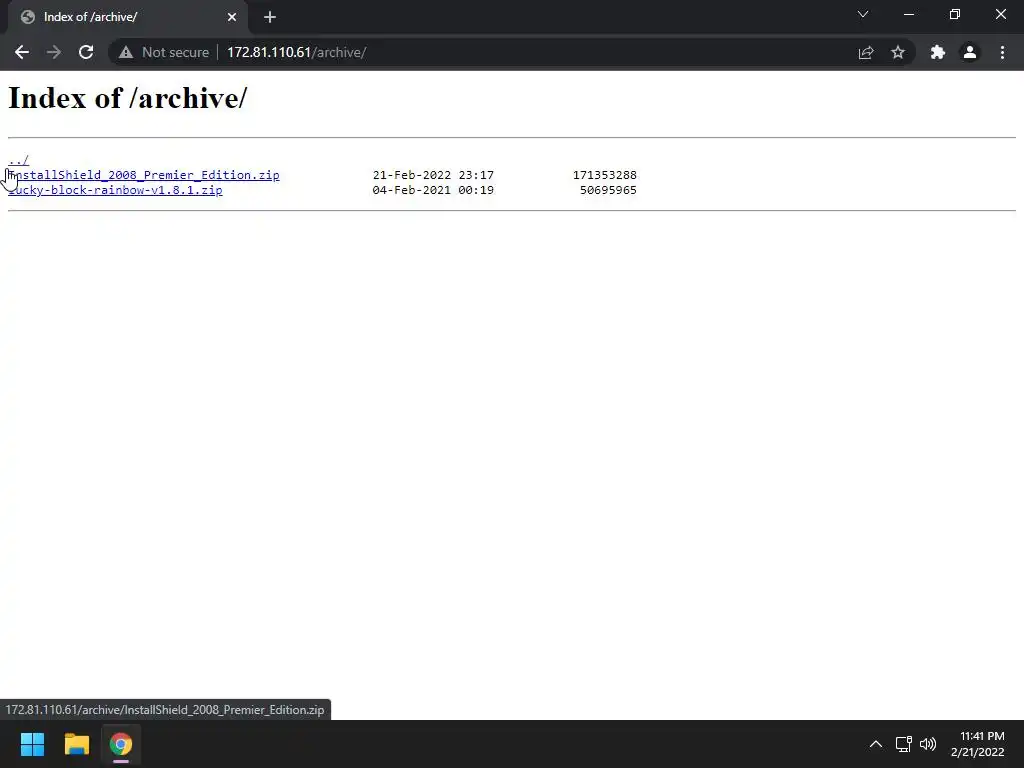Open the Chrome profile menu
The width and height of the screenshot is (1024, 768).
point(970,52)
